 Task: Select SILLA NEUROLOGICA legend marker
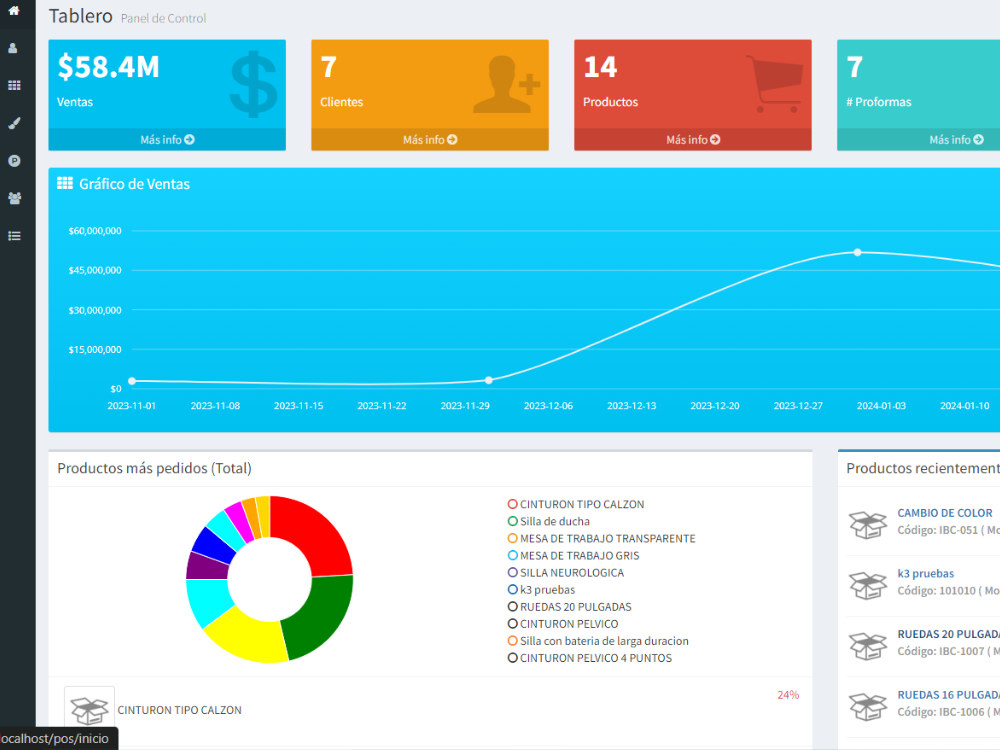(x=512, y=573)
